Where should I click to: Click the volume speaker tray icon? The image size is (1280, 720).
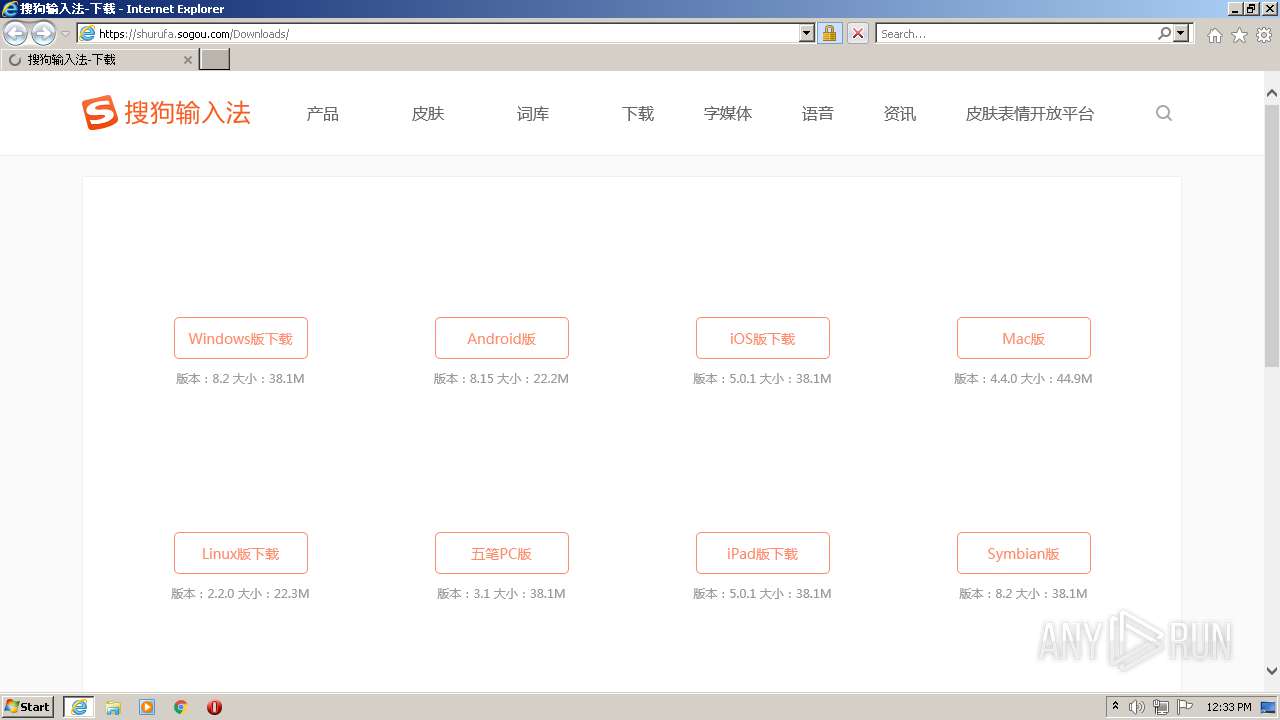coord(1137,707)
